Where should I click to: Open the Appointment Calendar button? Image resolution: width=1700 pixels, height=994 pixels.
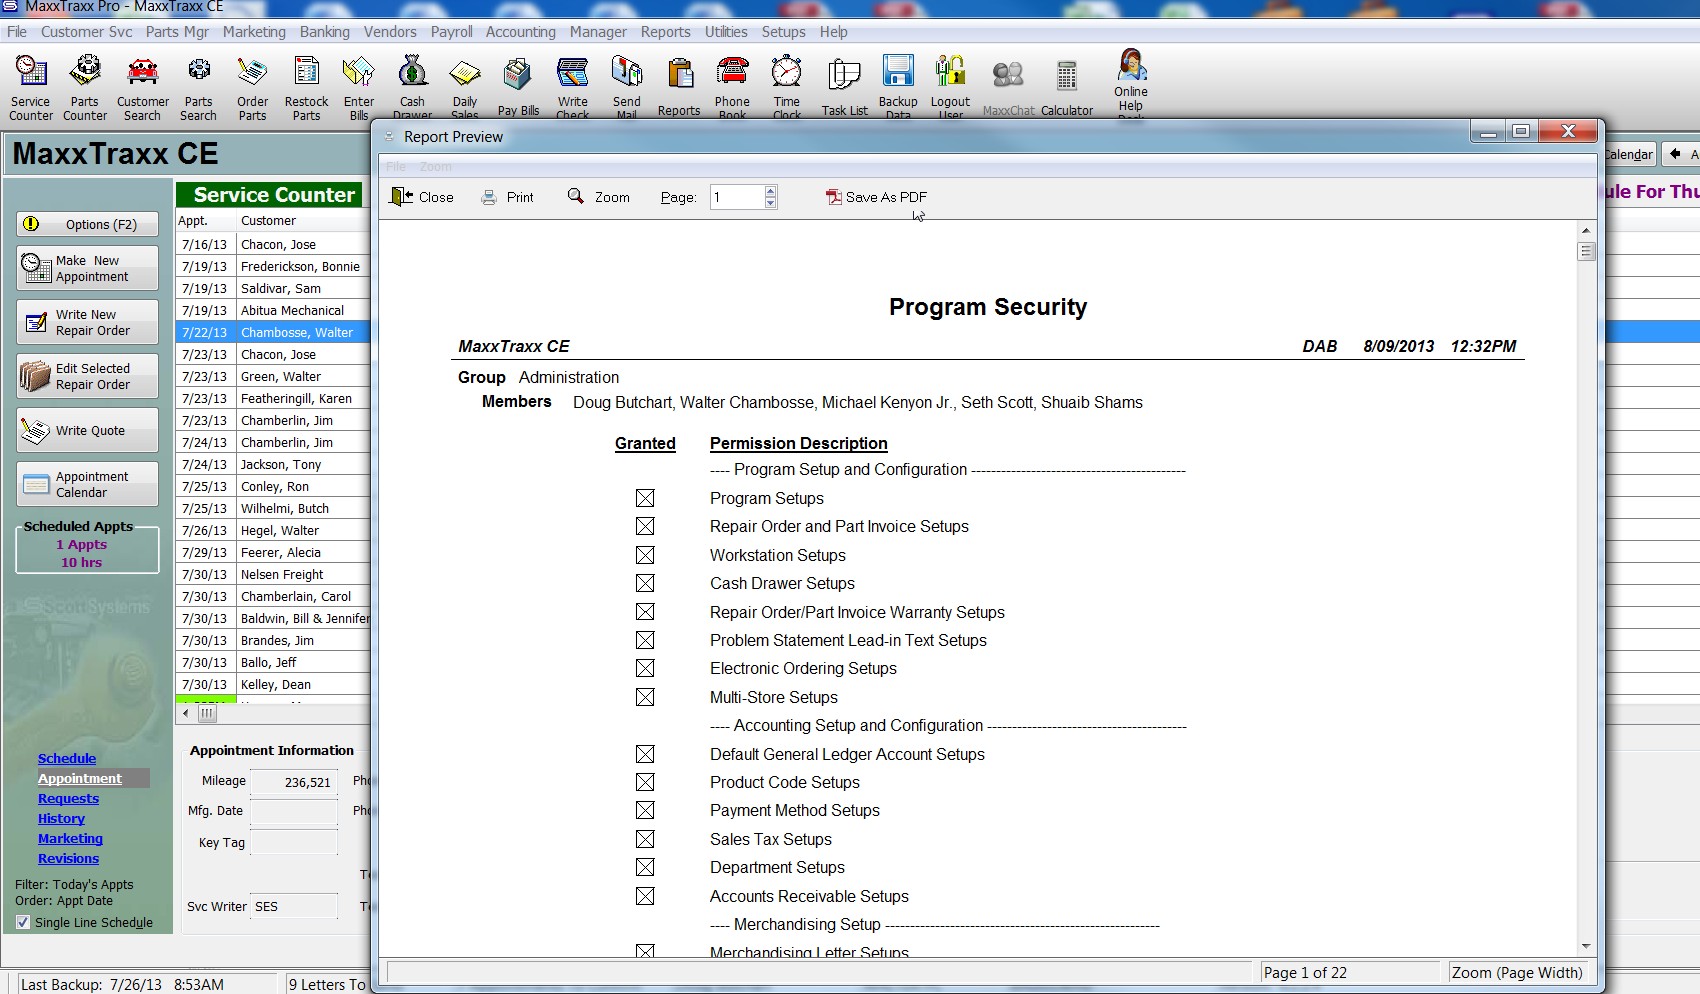tap(88, 484)
